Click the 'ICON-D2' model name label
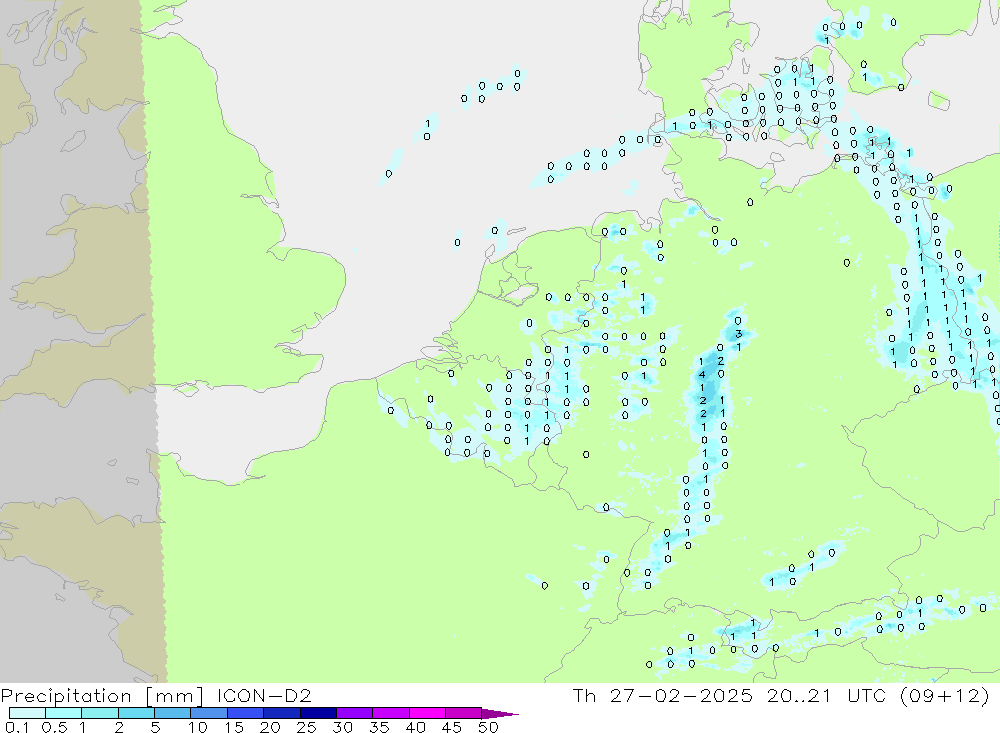Image resolution: width=1000 pixels, height=733 pixels. click(264, 695)
